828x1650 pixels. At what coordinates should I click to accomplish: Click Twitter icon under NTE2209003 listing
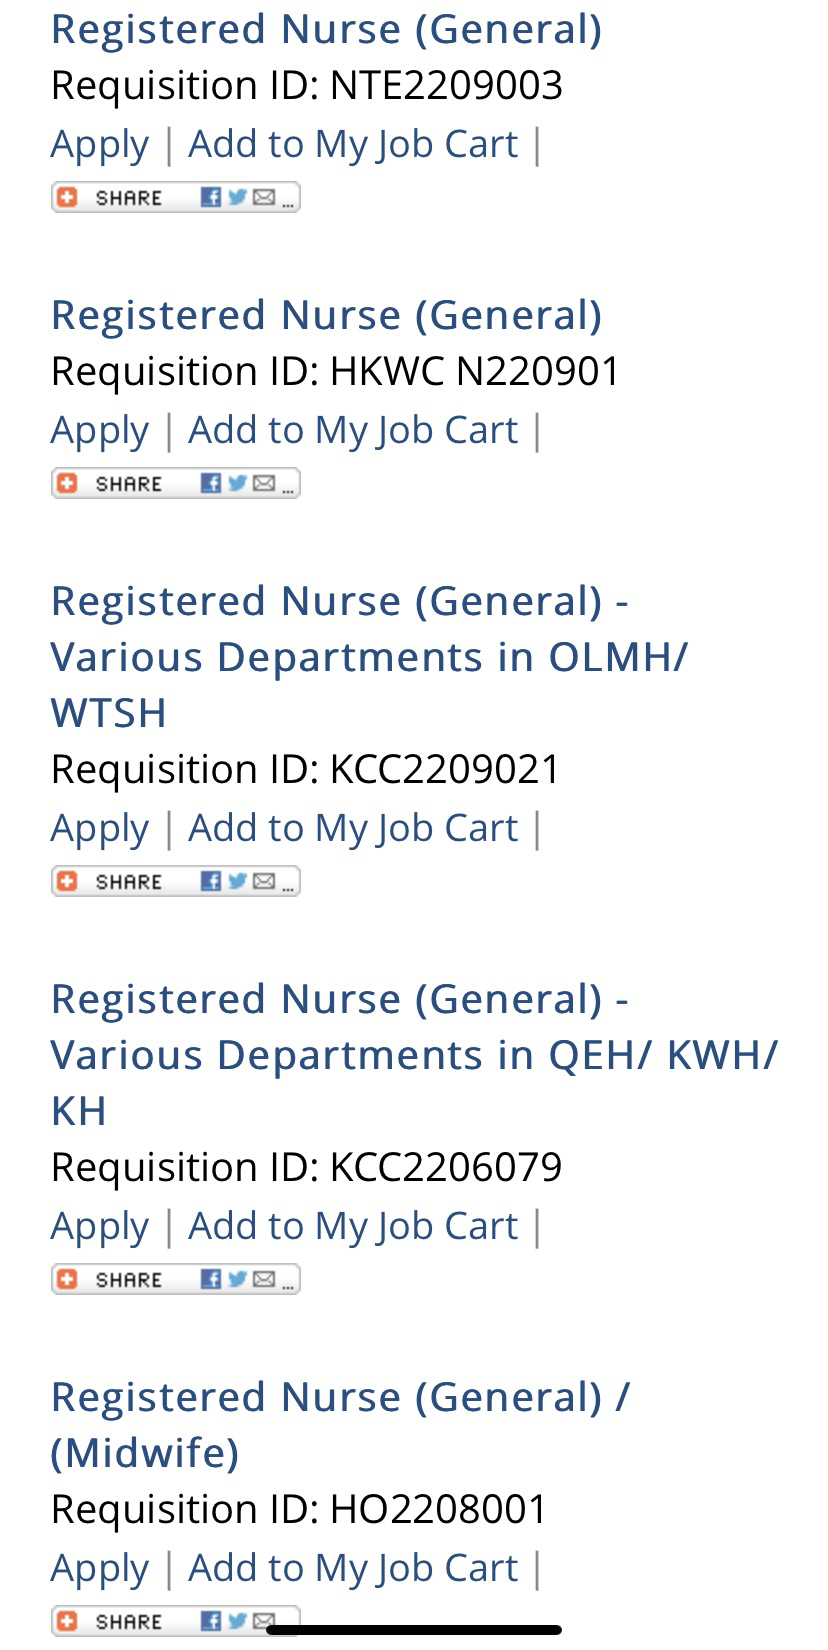237,197
